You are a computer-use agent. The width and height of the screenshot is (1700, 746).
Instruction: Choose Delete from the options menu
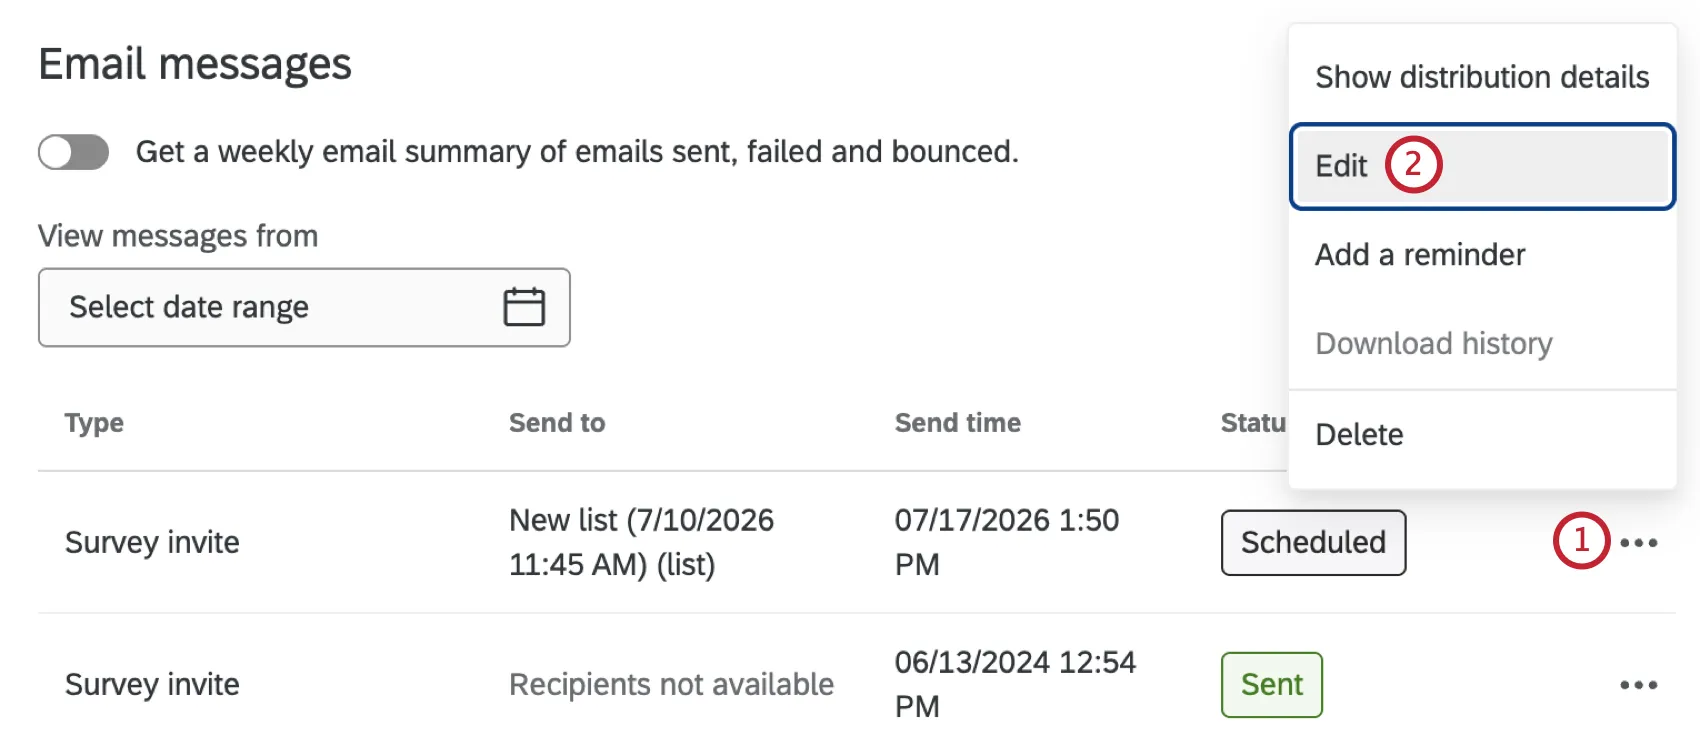pyautogui.click(x=1482, y=435)
